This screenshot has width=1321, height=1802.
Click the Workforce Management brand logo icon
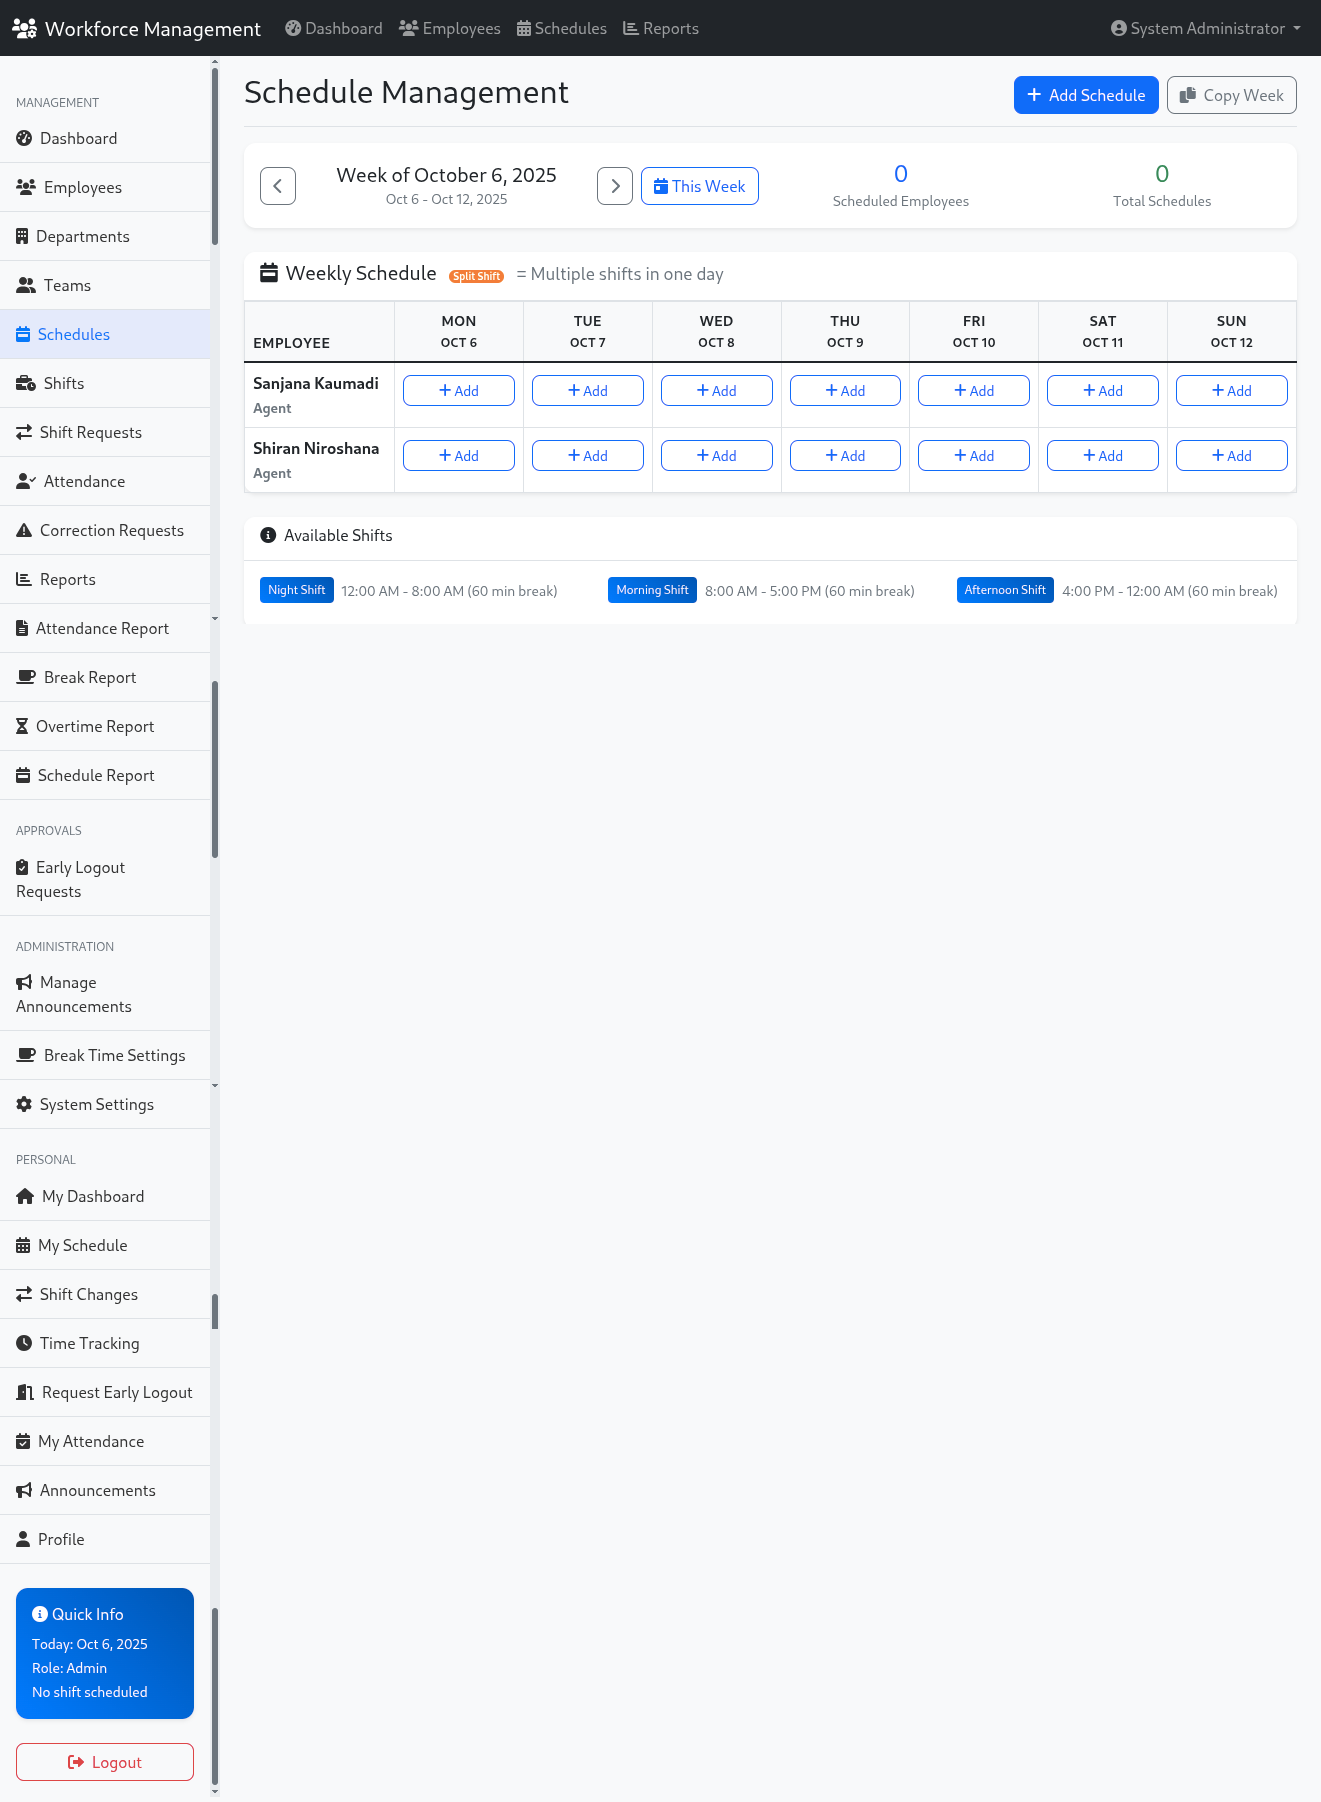point(24,28)
